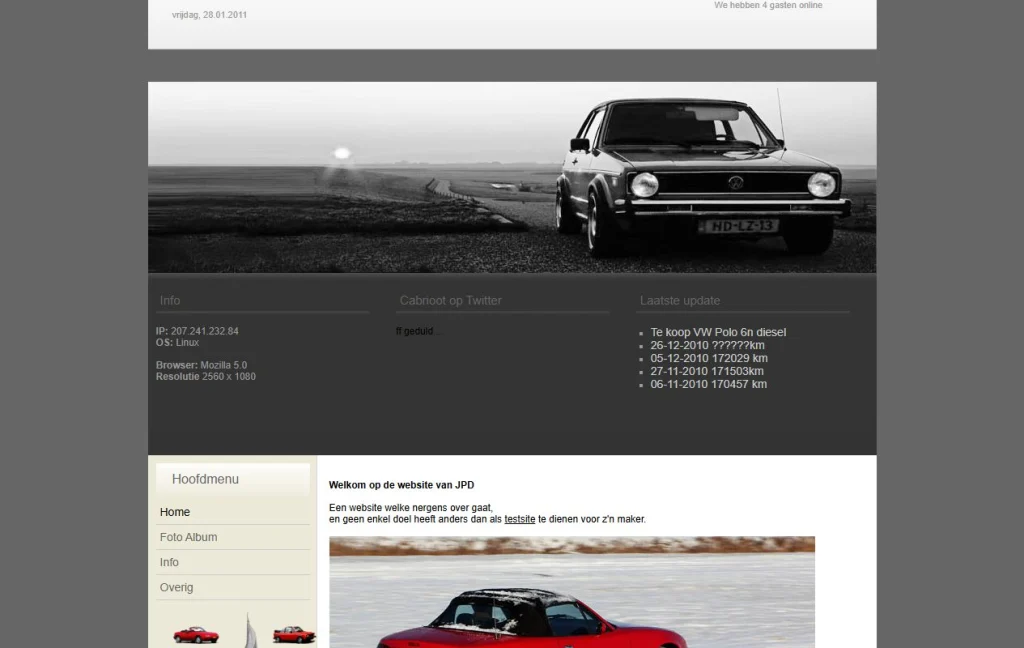This screenshot has height=648, width=1024.
Task: Follow the testsite link
Action: [519, 519]
